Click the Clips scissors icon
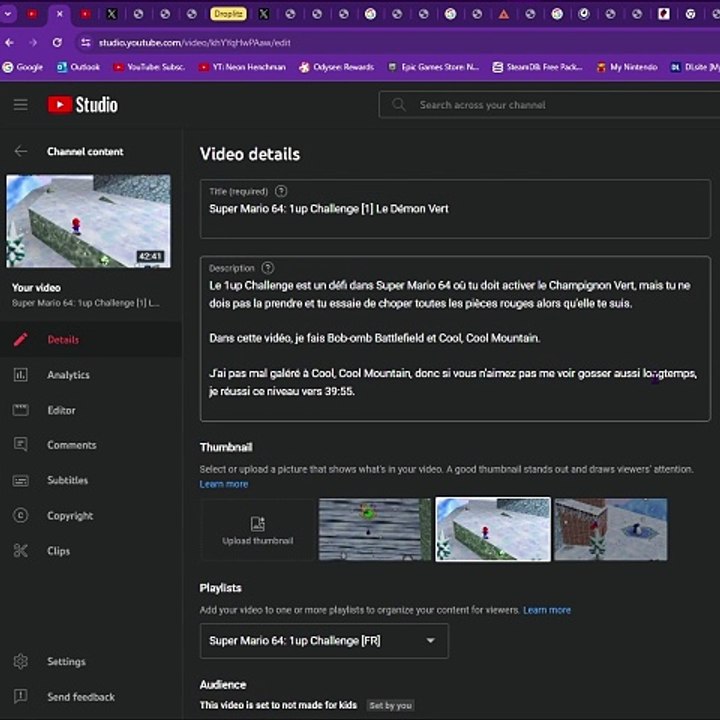Image resolution: width=720 pixels, height=720 pixels. point(21,551)
